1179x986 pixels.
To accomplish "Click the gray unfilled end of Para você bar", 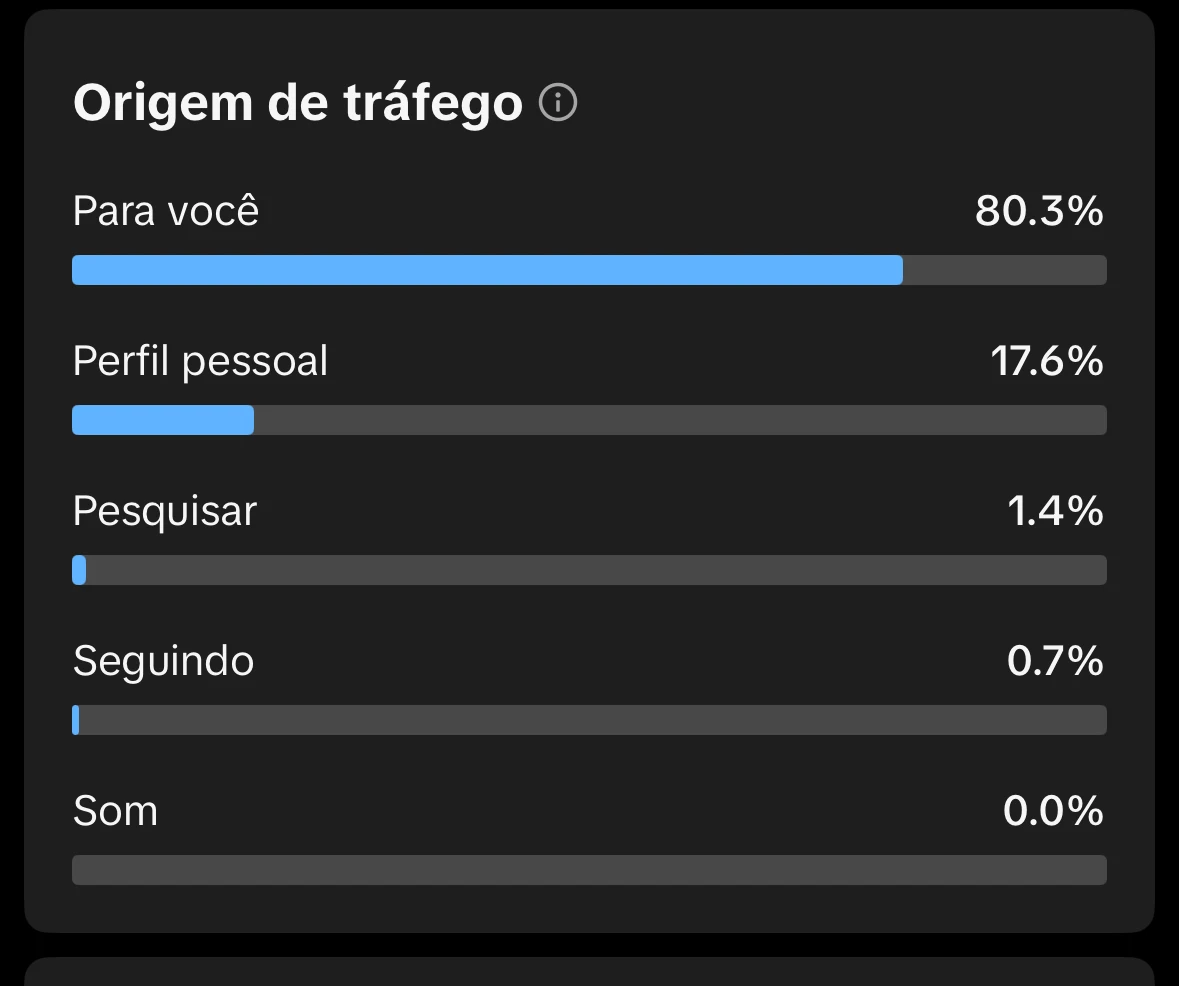I will (1004, 270).
